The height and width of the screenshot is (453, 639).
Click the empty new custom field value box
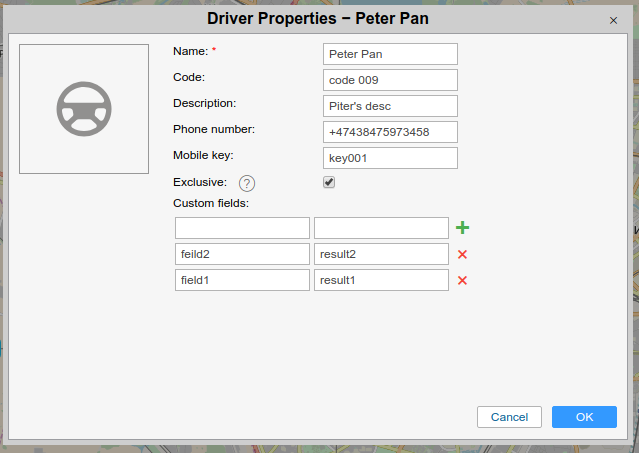tap(381, 228)
